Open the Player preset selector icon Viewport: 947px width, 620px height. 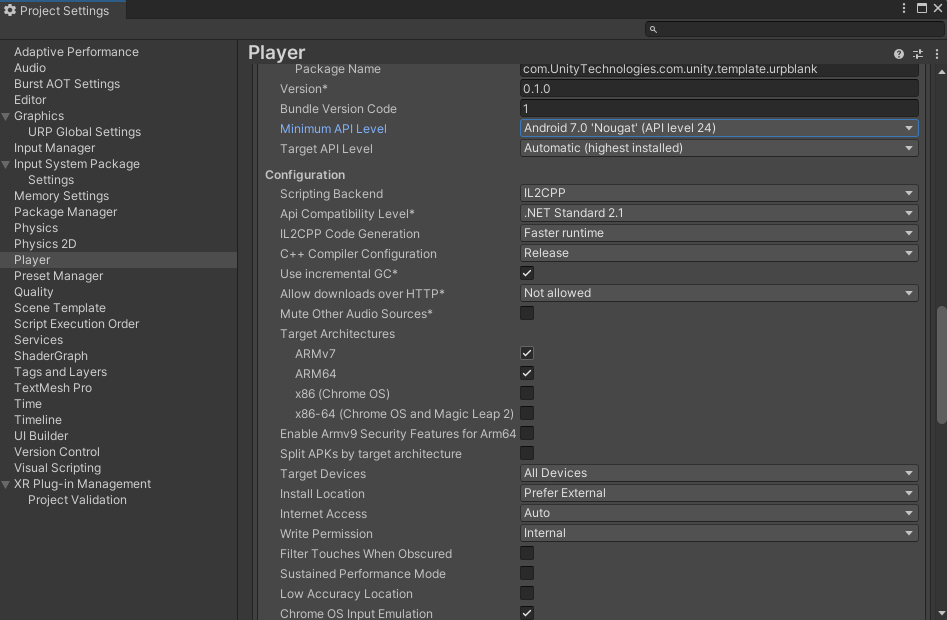coord(918,54)
